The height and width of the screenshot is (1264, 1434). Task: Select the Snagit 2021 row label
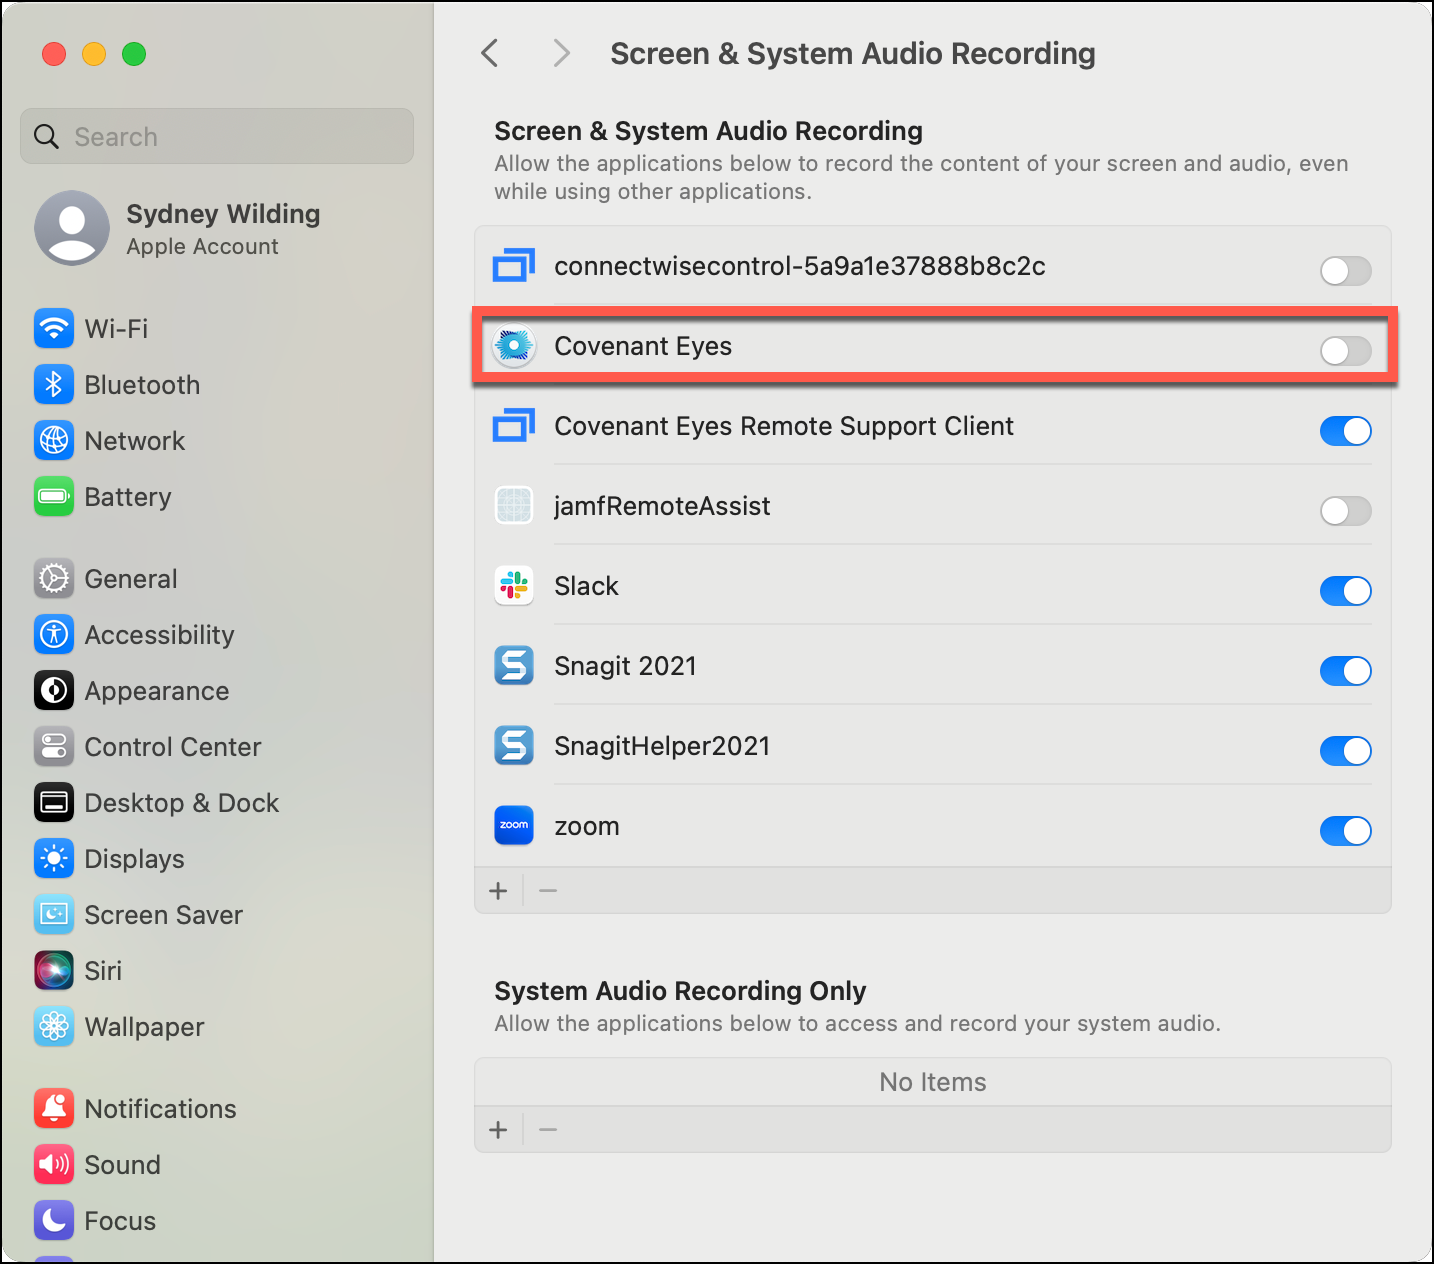click(625, 666)
